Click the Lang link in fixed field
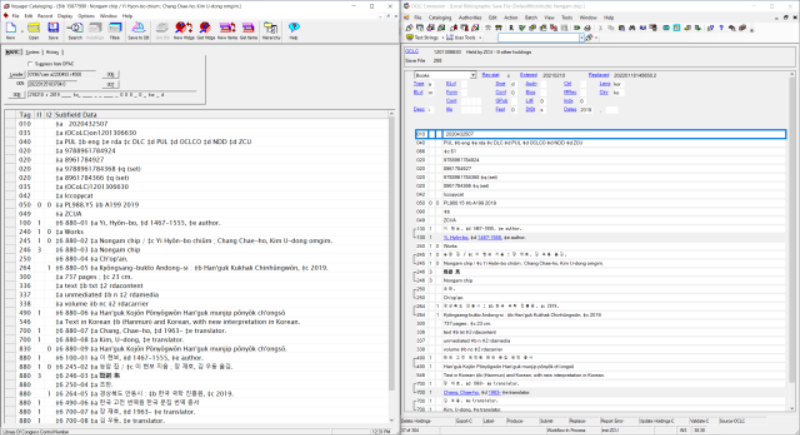Viewport: 800px width, 435px height. point(605,84)
